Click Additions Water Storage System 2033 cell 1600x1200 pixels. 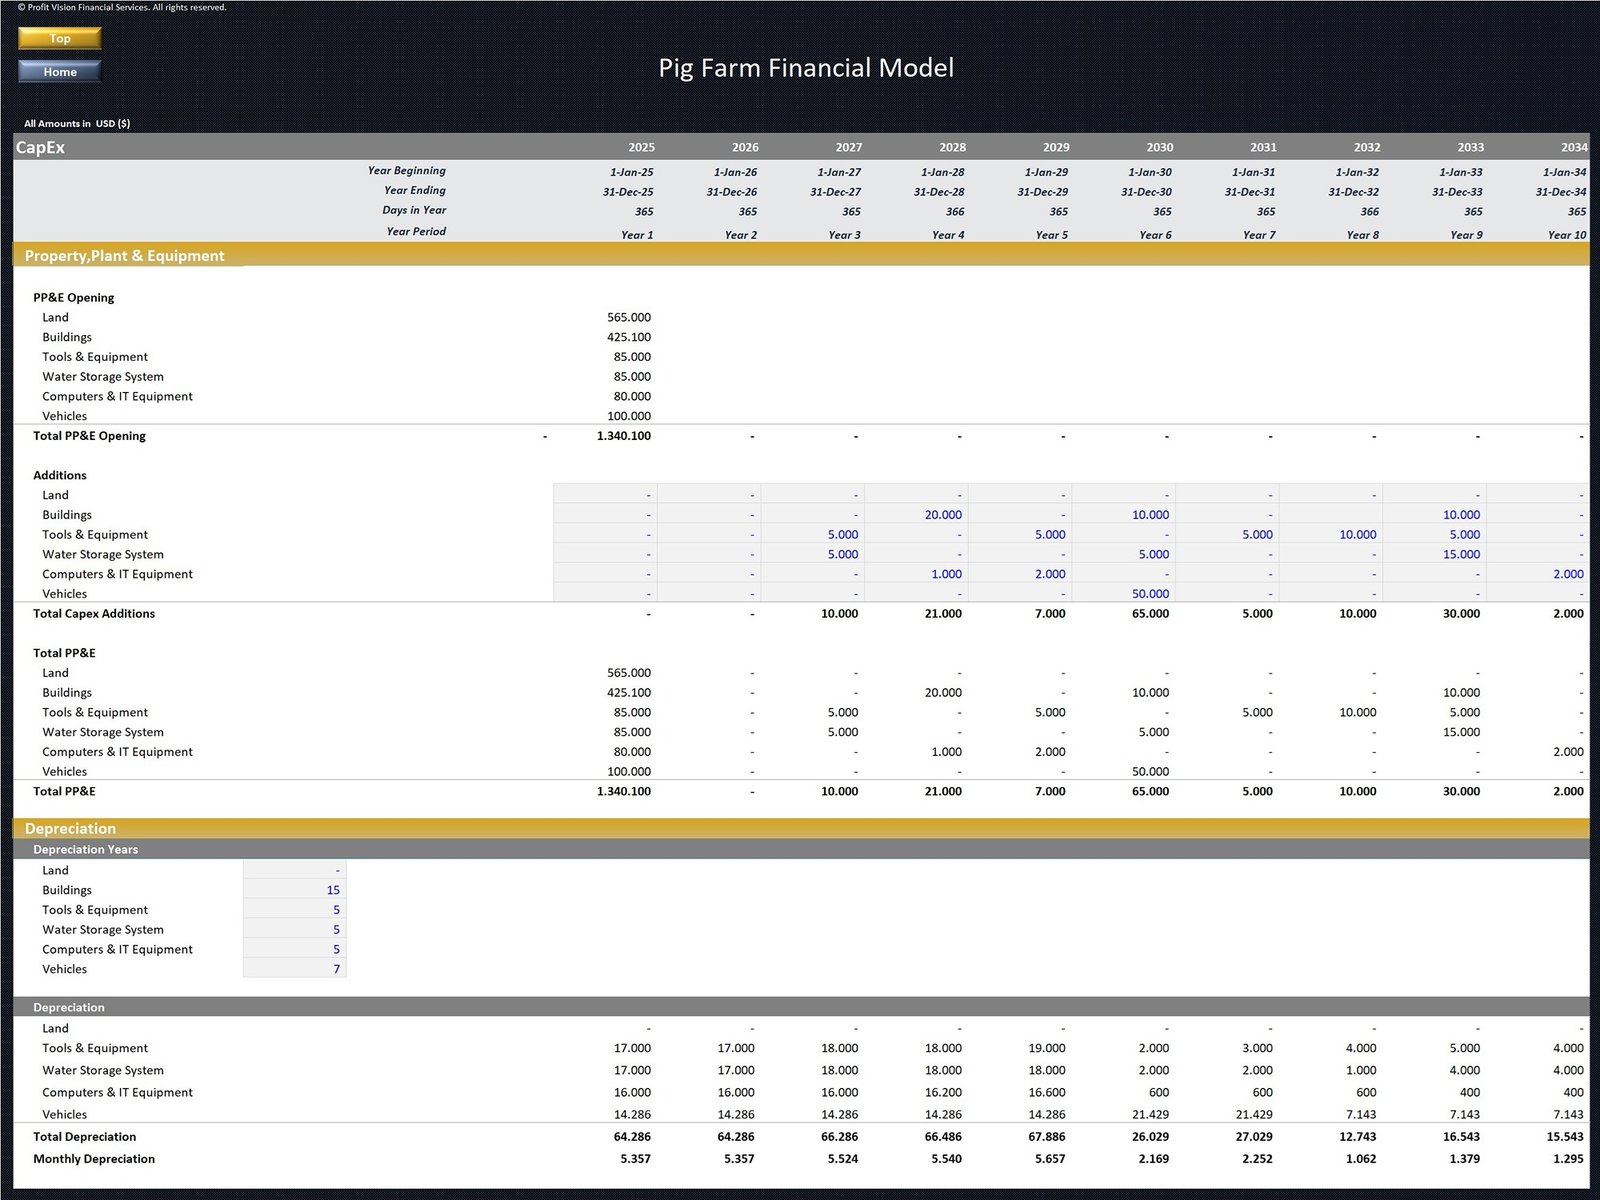1434,554
